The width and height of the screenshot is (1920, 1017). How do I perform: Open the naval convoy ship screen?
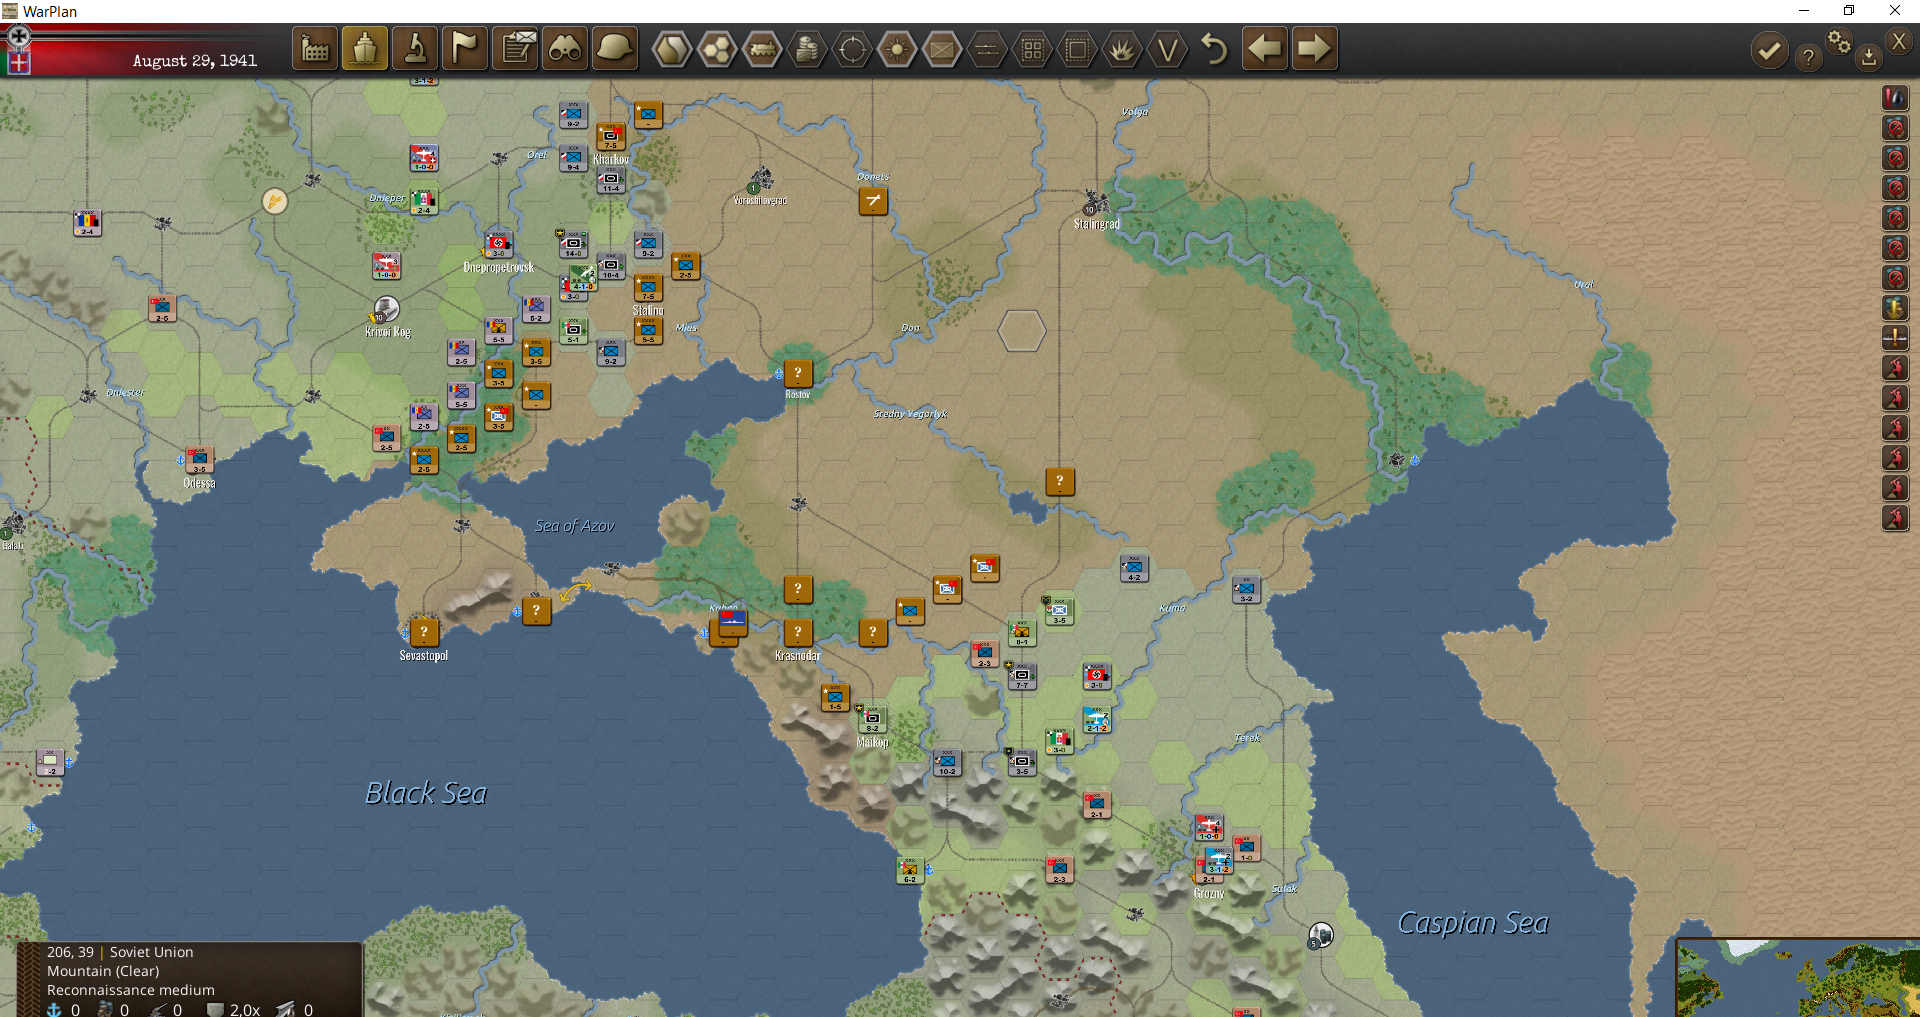click(x=365, y=49)
